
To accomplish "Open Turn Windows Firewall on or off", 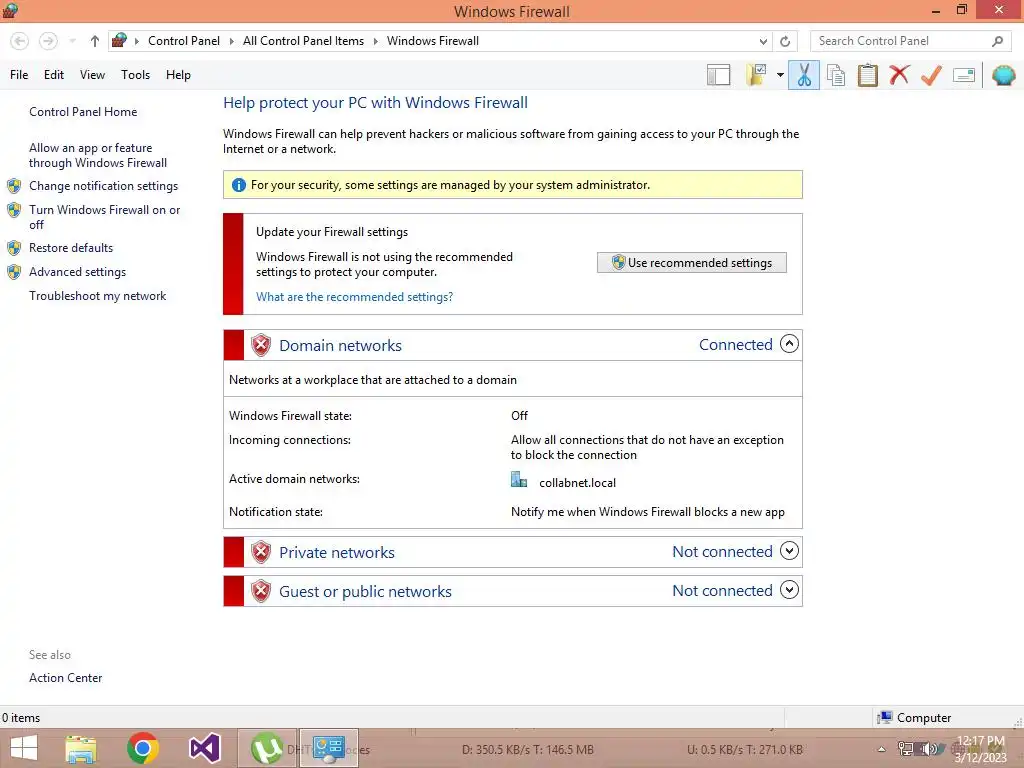I will pyautogui.click(x=104, y=217).
